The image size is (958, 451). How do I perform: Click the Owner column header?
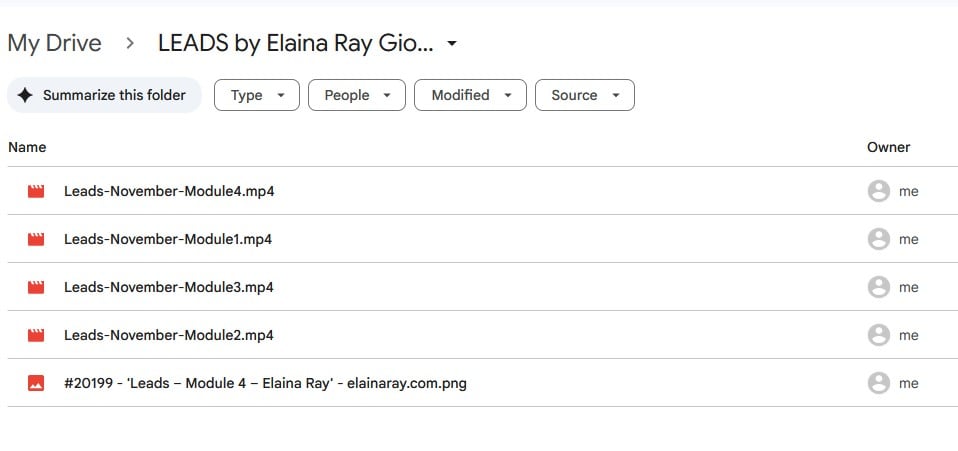[888, 147]
